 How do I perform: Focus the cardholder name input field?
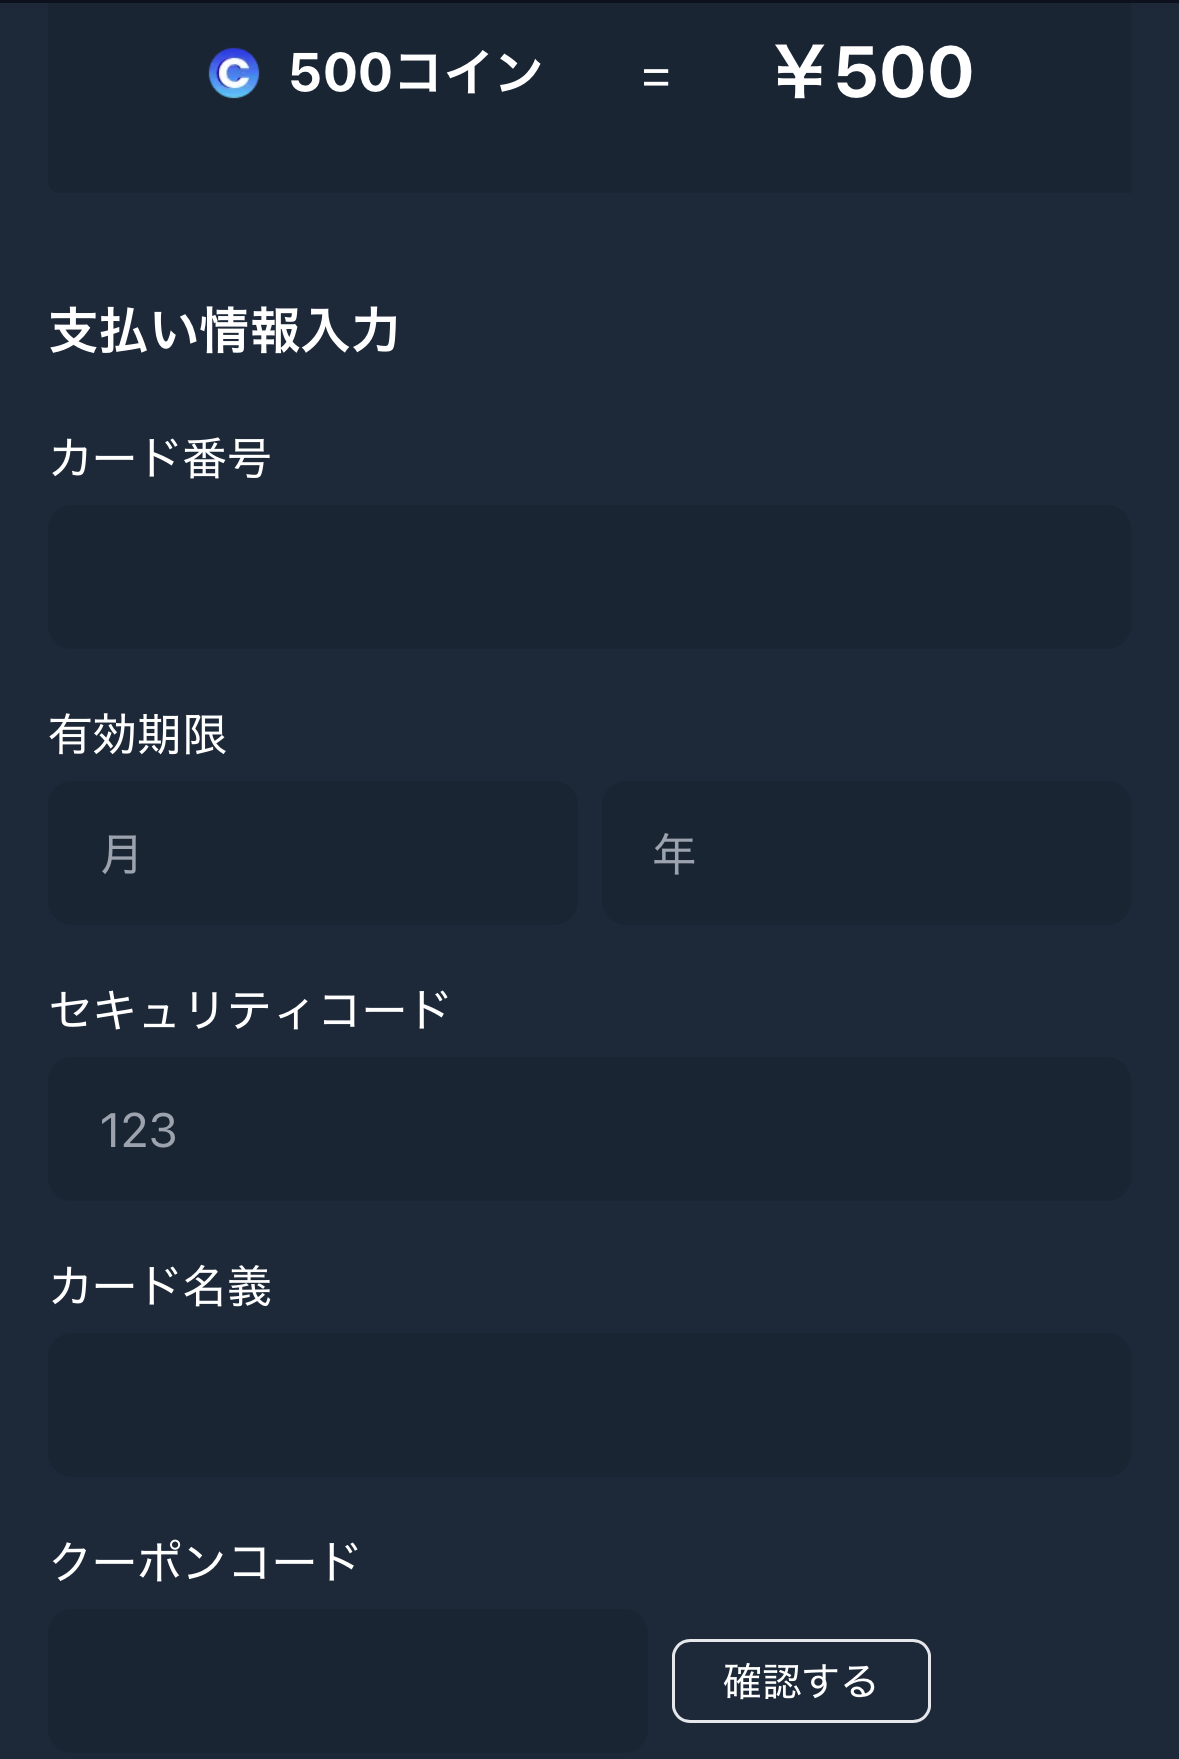tap(589, 1405)
